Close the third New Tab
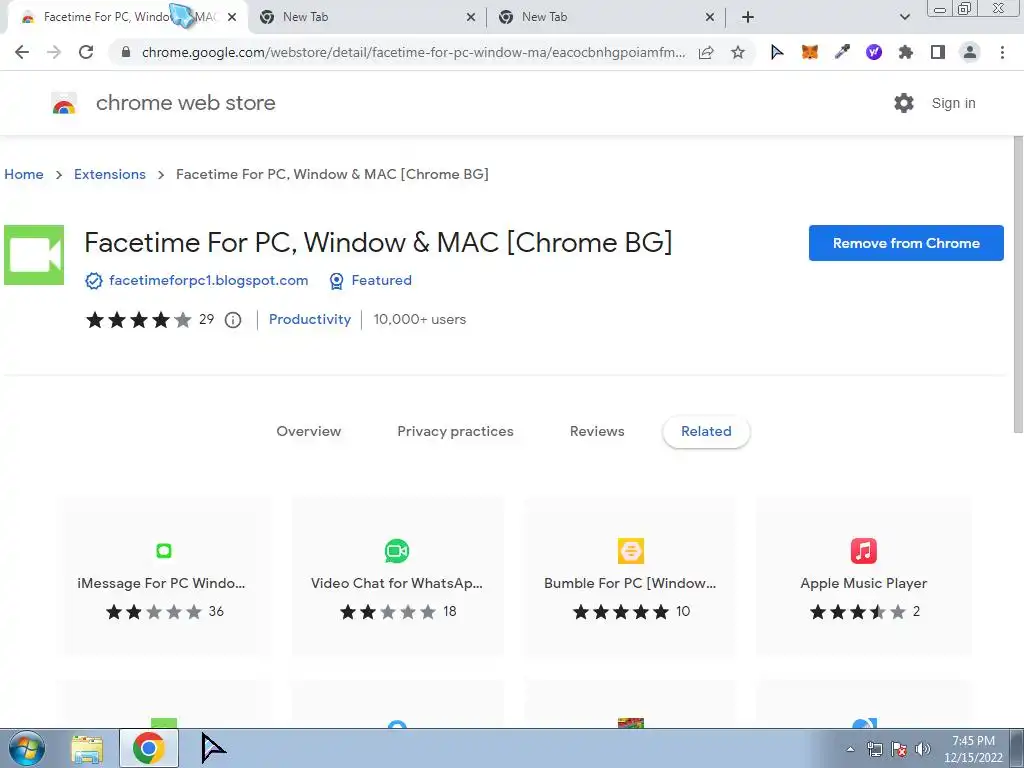The image size is (1024, 768). [x=710, y=18]
